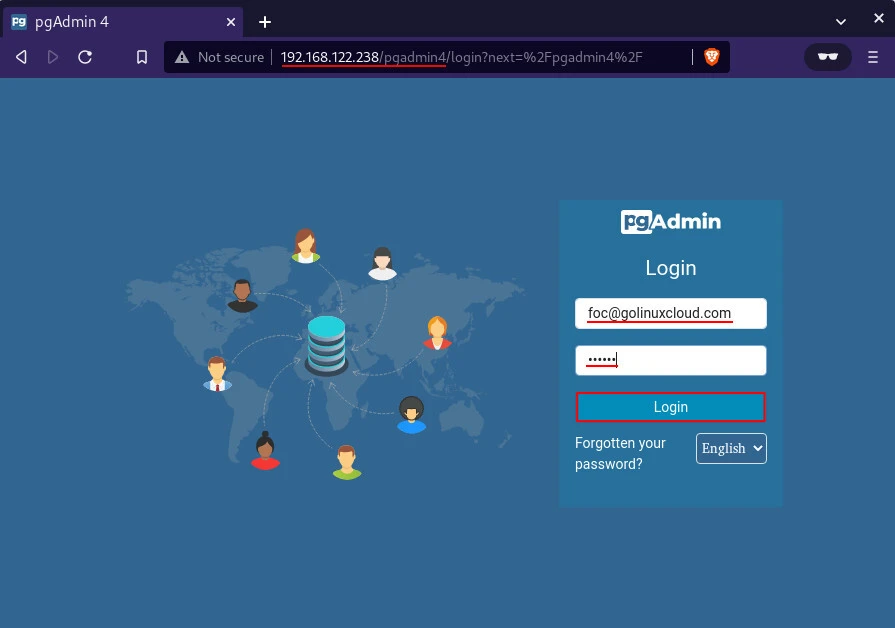Viewport: 895px width, 628px height.
Task: Click the forward navigation arrow
Action: [53, 57]
